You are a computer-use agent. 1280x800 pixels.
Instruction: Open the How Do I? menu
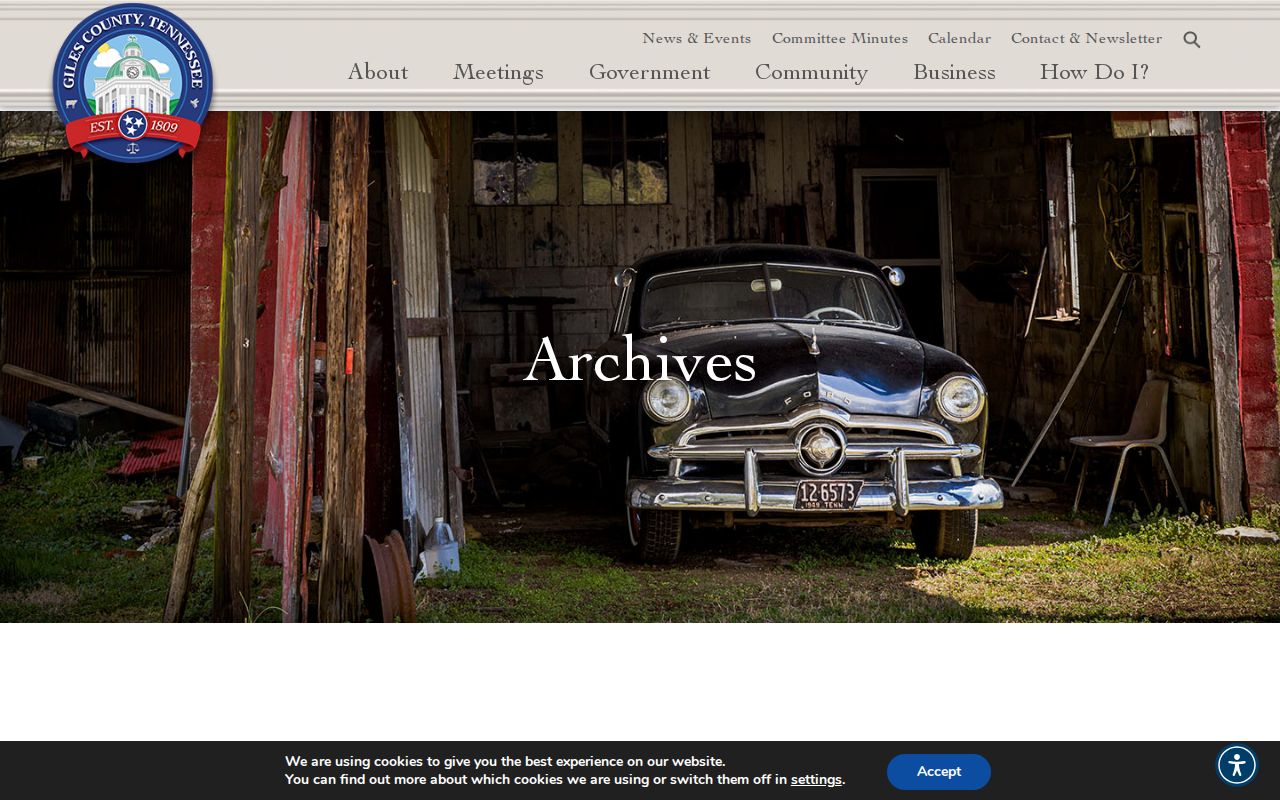1094,72
